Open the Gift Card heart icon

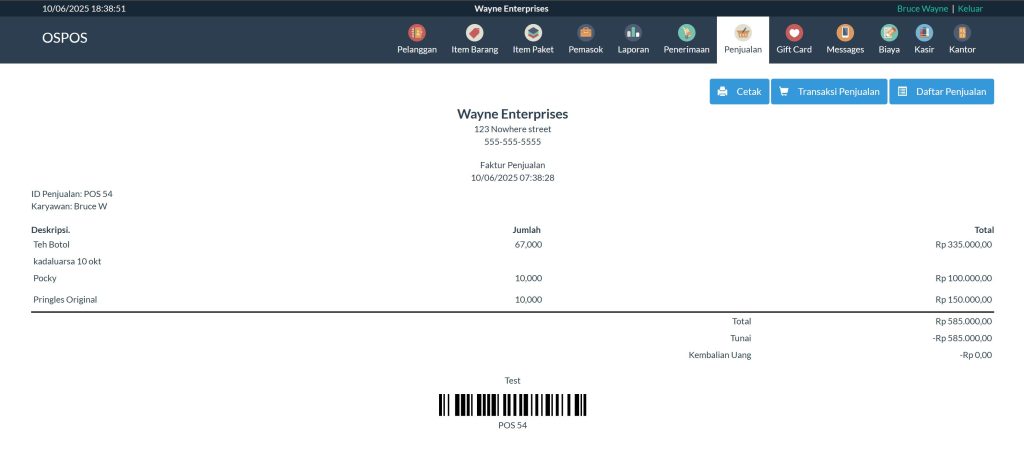tap(794, 33)
